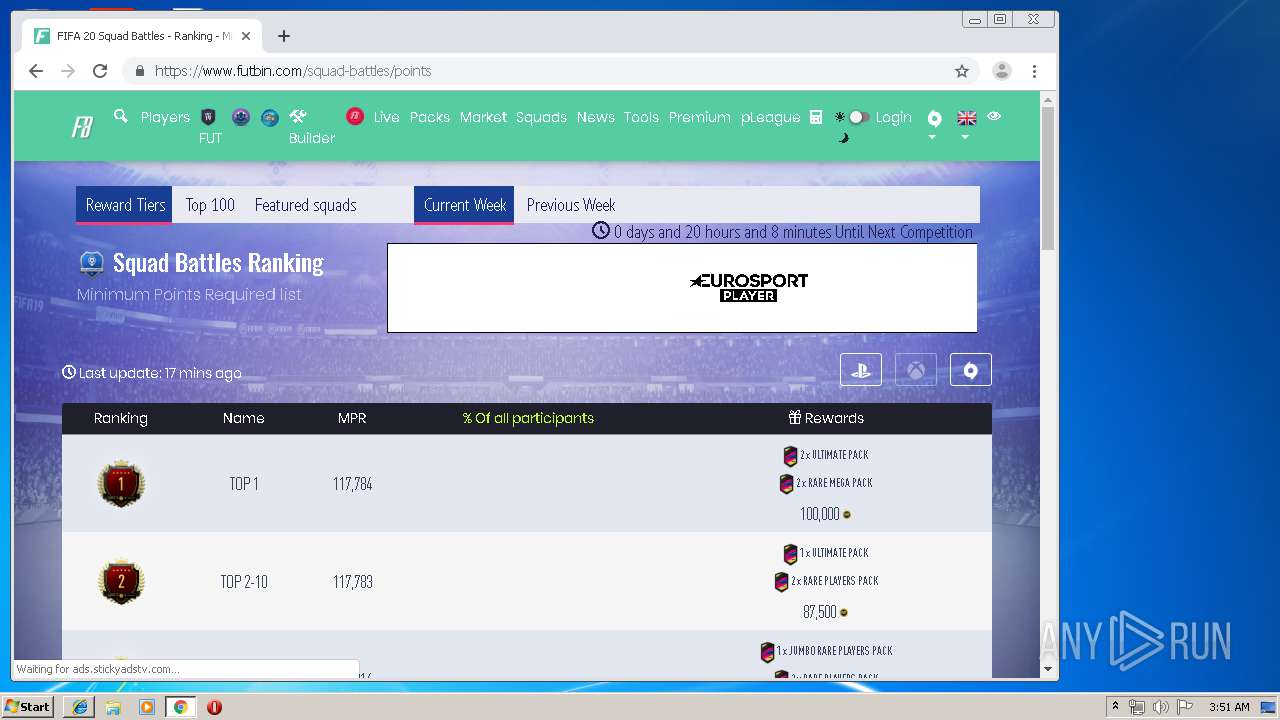1280x720 pixels.
Task: Open the site search magnifier
Action: [121, 116]
